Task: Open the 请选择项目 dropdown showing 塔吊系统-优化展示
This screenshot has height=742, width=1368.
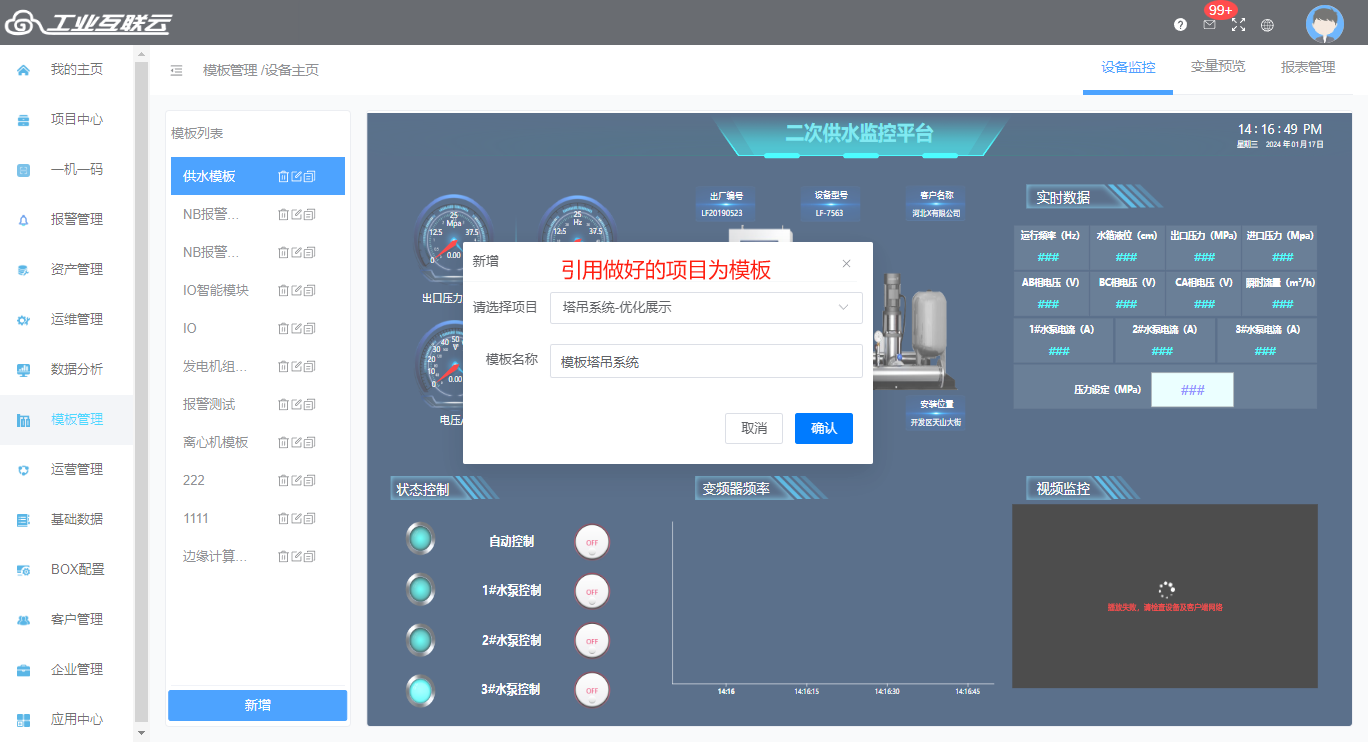Action: 706,308
